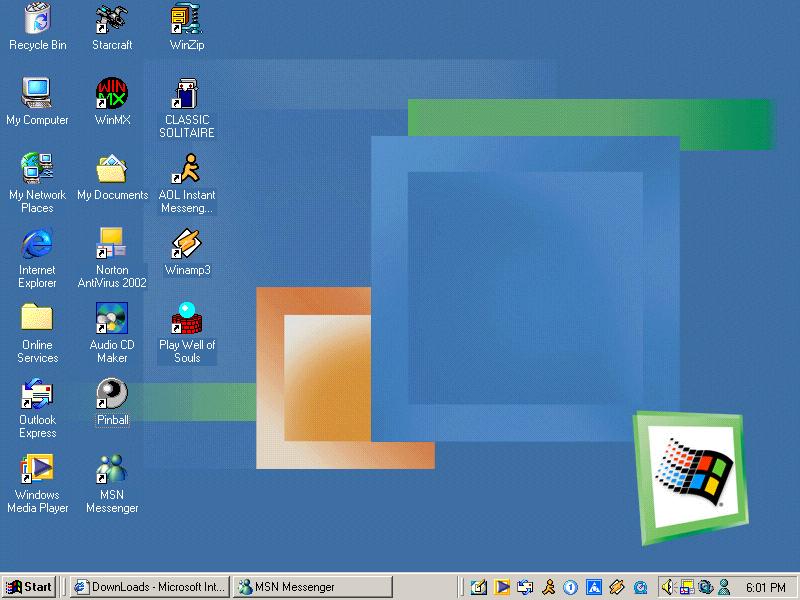Viewport: 800px width, 600px height.
Task: Click the Classic Solitaire shortcut
Action: tap(187, 94)
